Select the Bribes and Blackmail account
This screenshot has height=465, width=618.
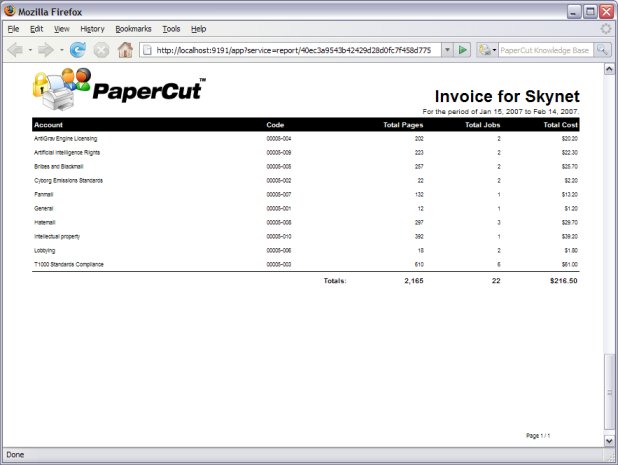tap(59, 167)
